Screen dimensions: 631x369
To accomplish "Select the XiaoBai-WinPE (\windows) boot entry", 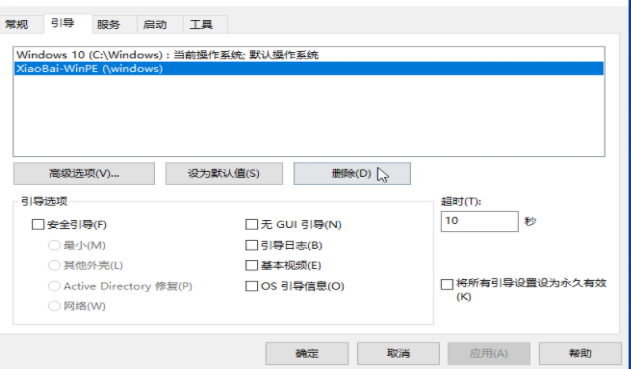I will (x=309, y=68).
